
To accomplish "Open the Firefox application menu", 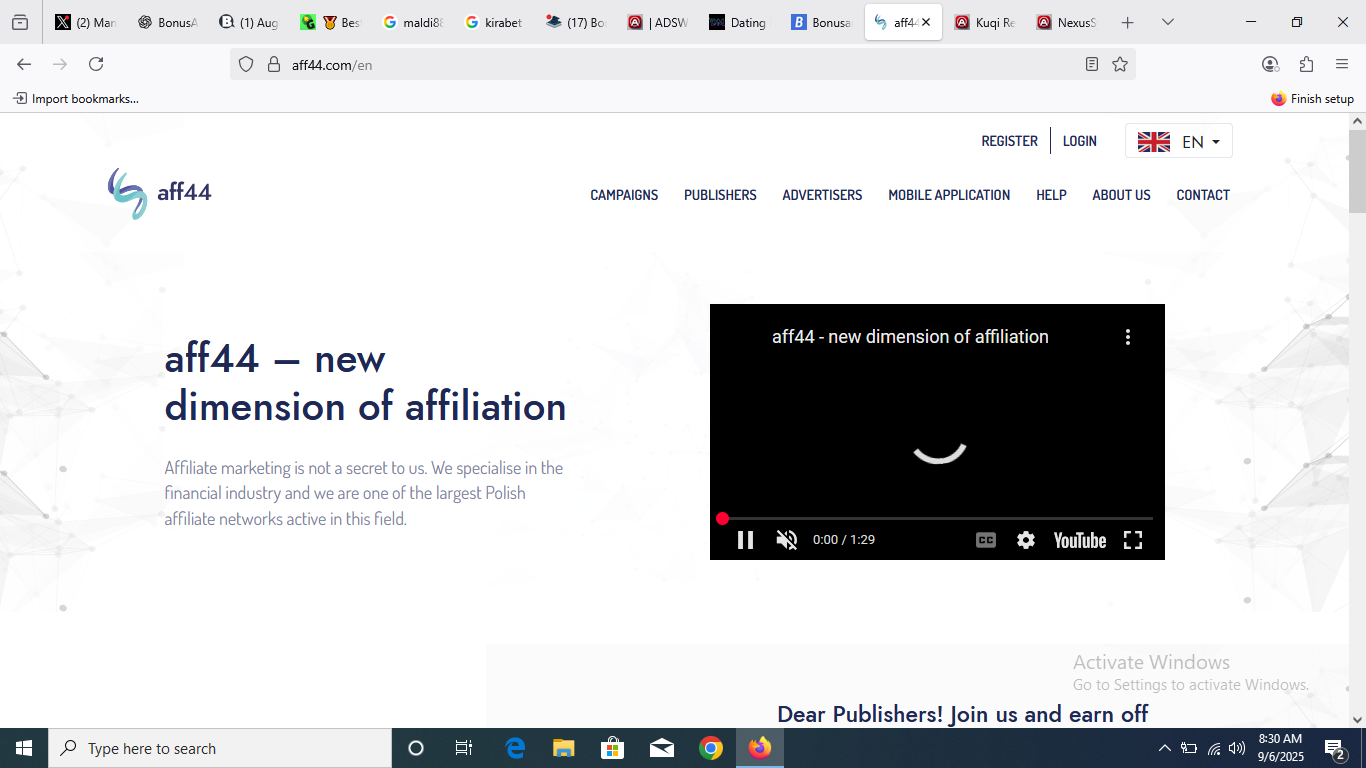I will (1342, 64).
